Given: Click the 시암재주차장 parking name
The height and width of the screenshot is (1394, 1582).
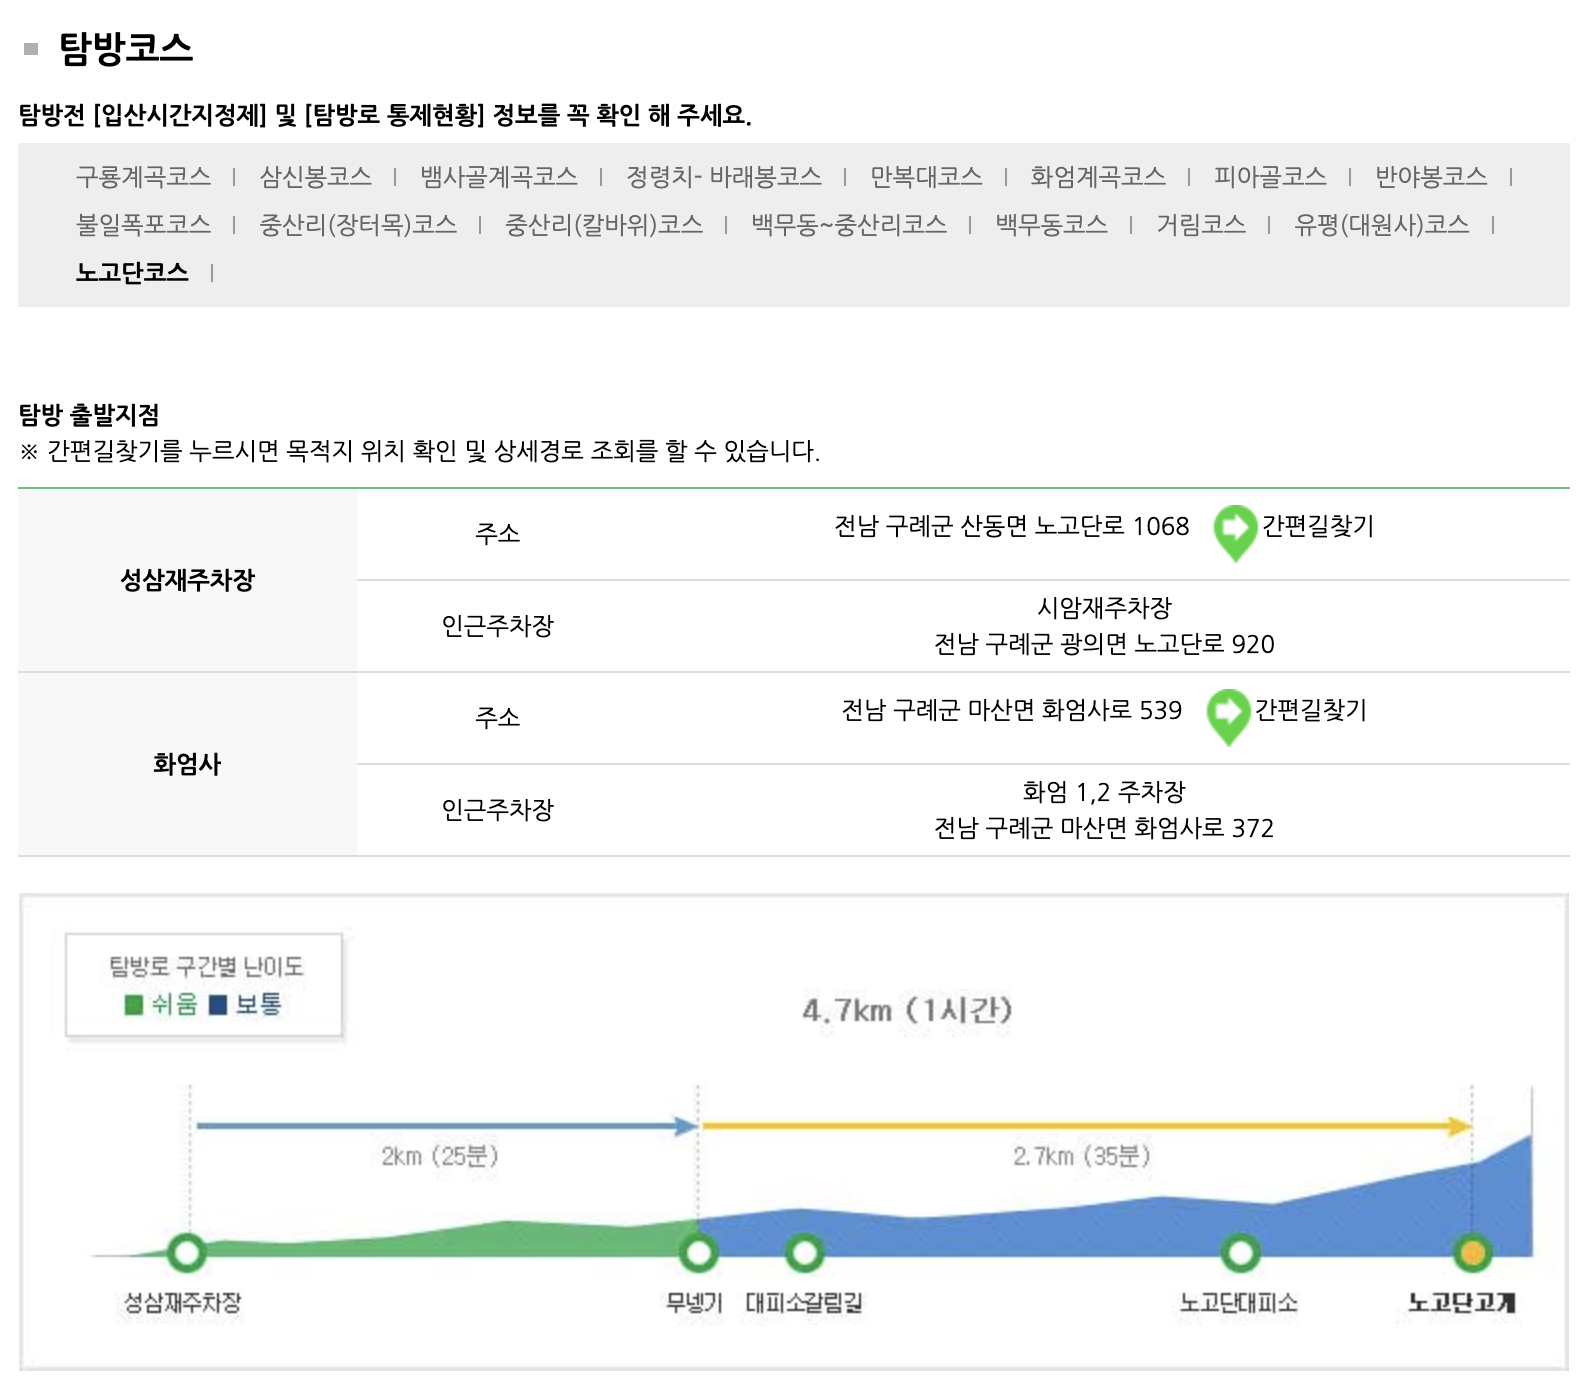Looking at the screenshot, I should pyautogui.click(x=1104, y=608).
